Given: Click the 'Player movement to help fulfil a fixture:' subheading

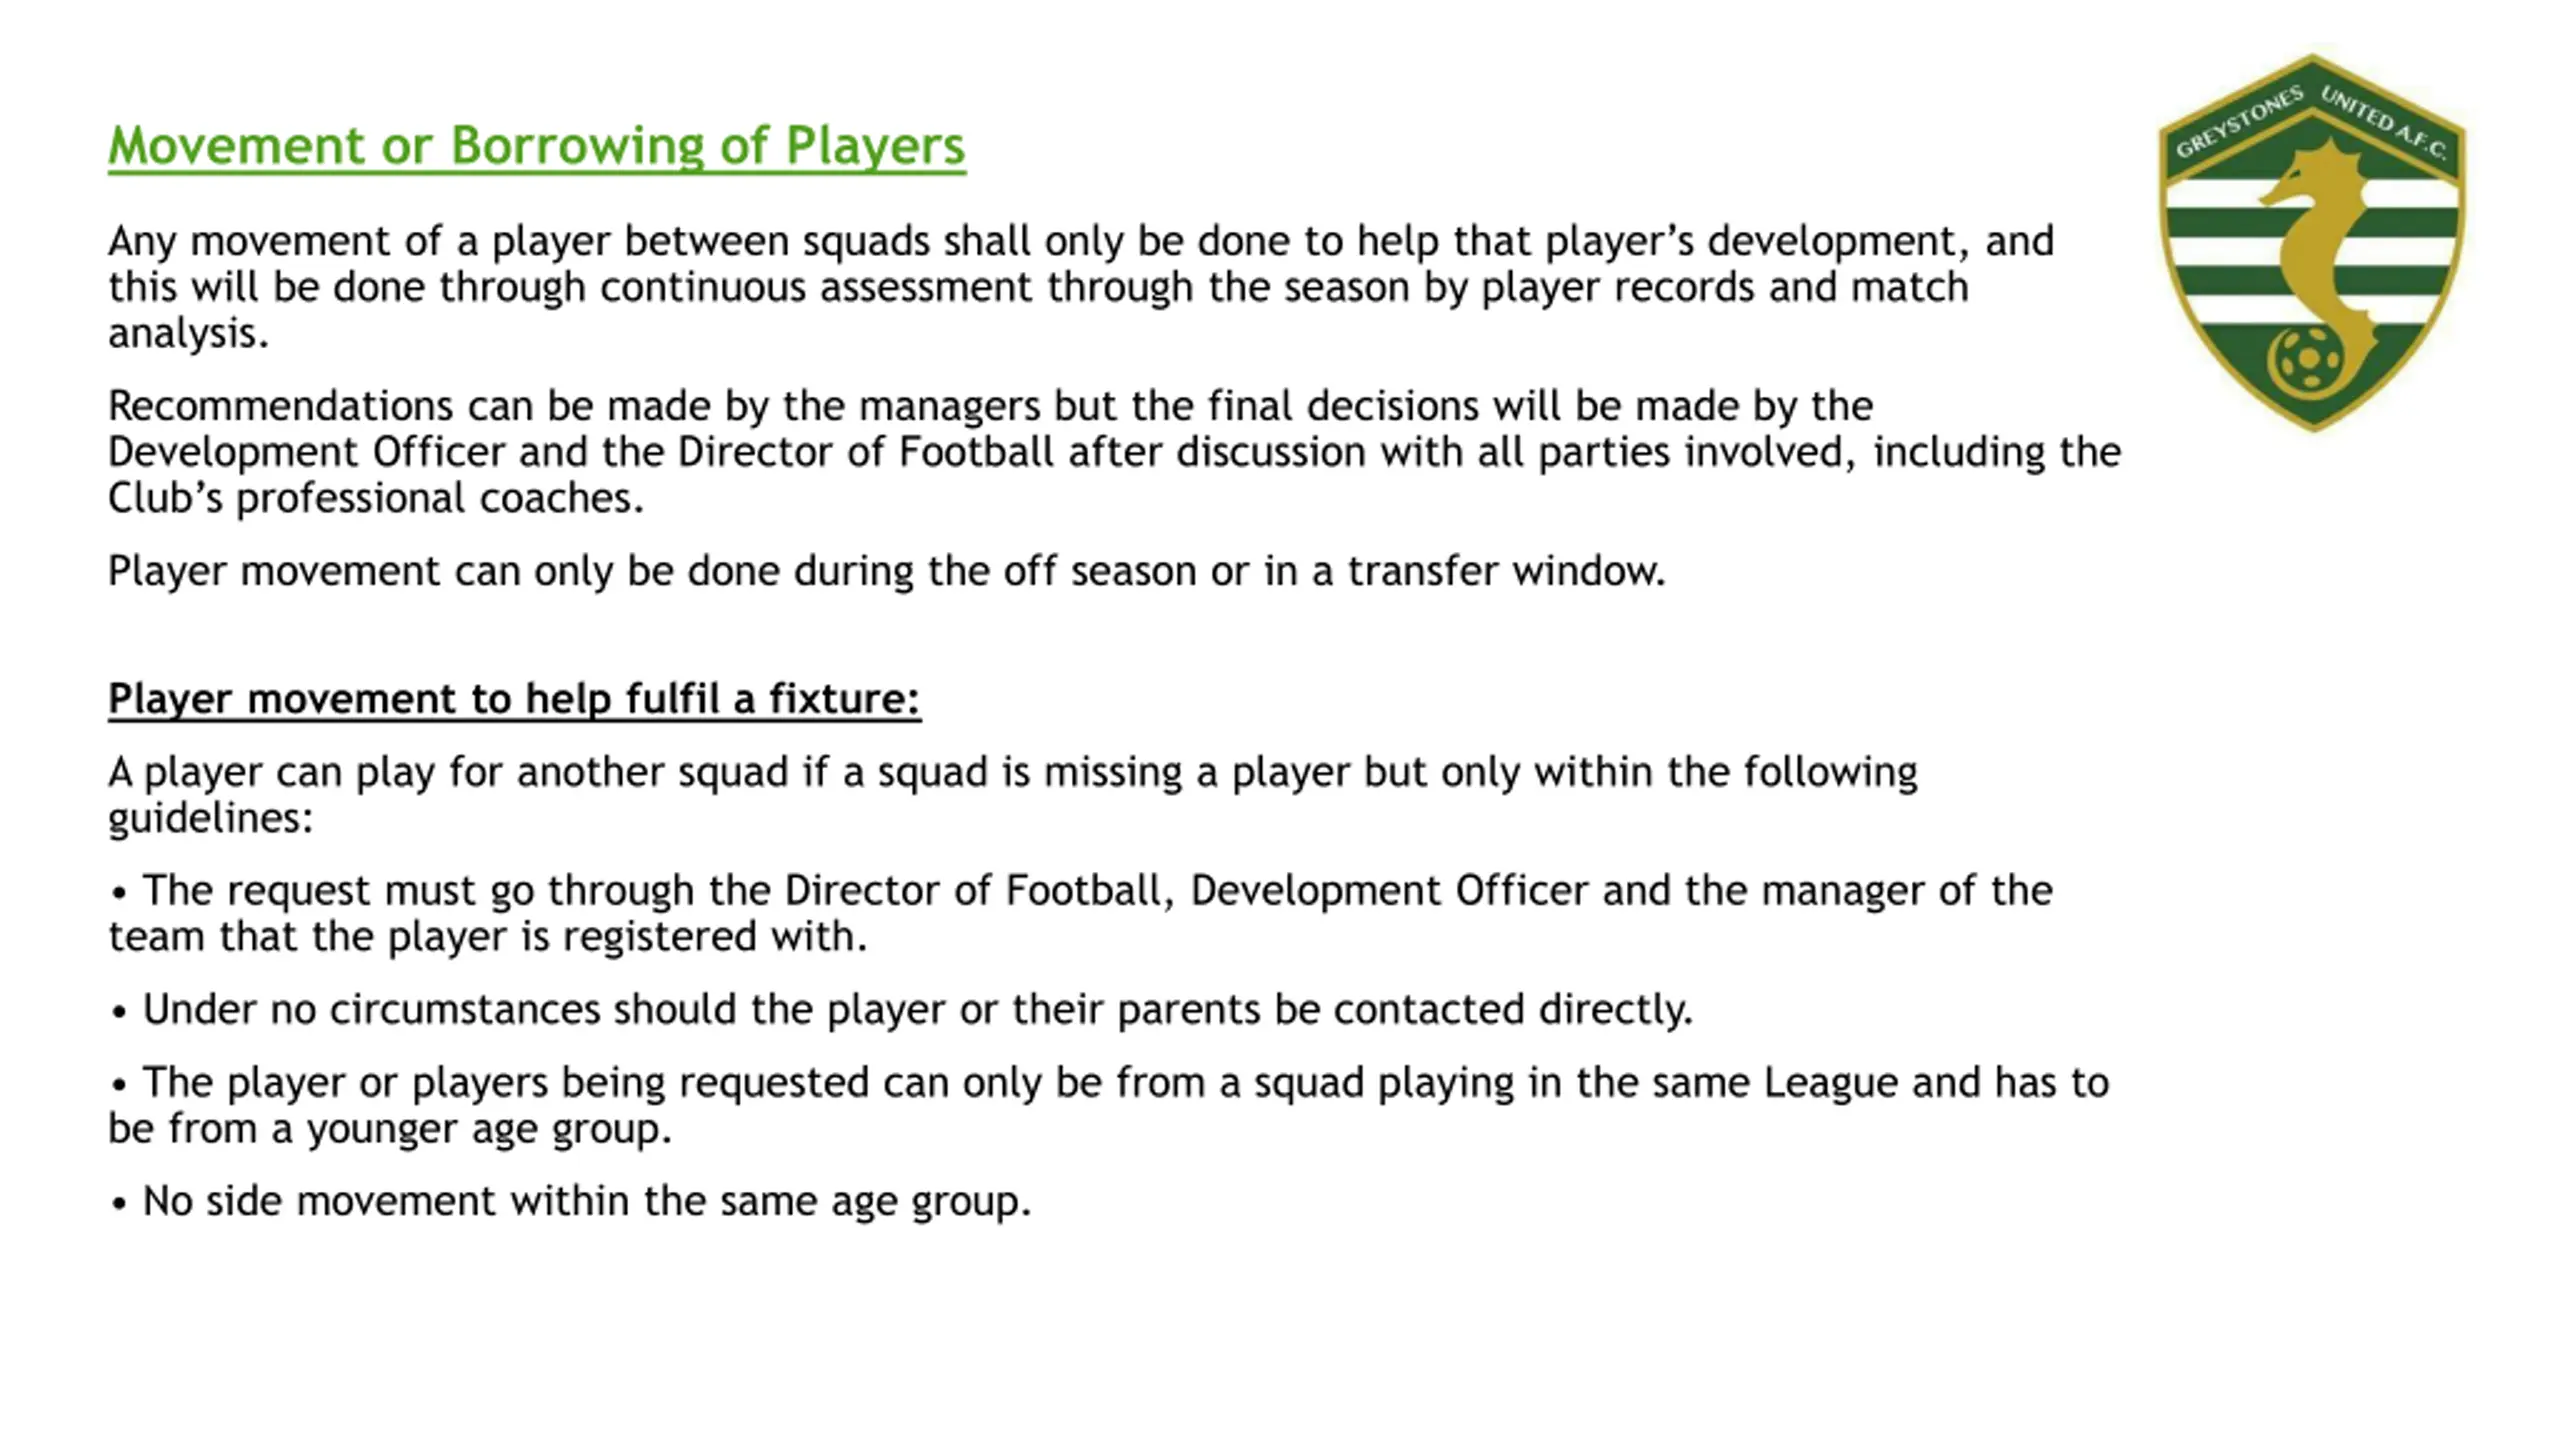Looking at the screenshot, I should coord(514,699).
